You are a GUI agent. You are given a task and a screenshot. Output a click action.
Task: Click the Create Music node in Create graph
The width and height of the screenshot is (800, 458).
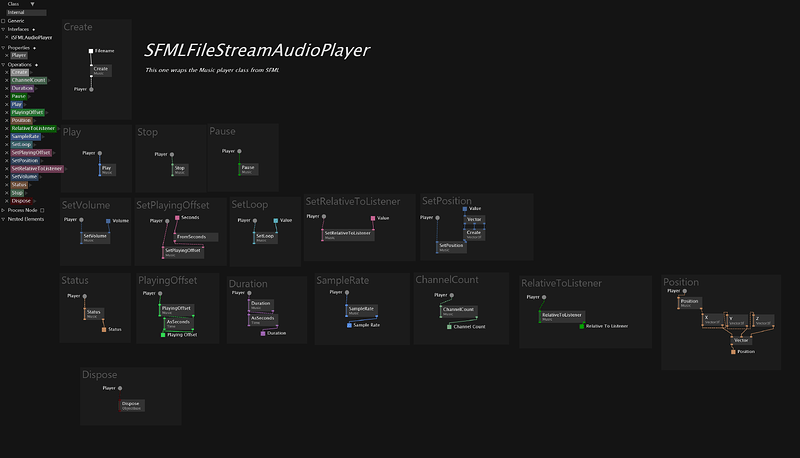[x=101, y=70]
